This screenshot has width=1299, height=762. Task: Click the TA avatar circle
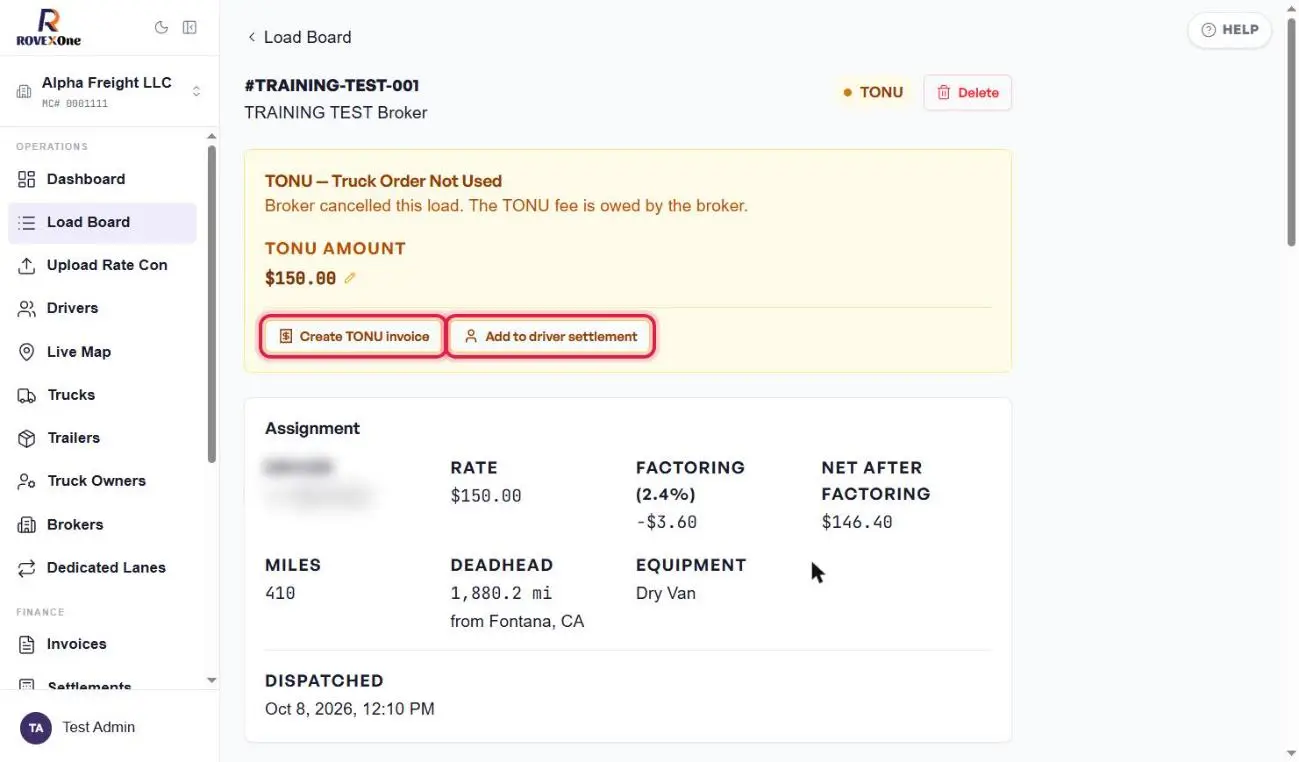36,728
